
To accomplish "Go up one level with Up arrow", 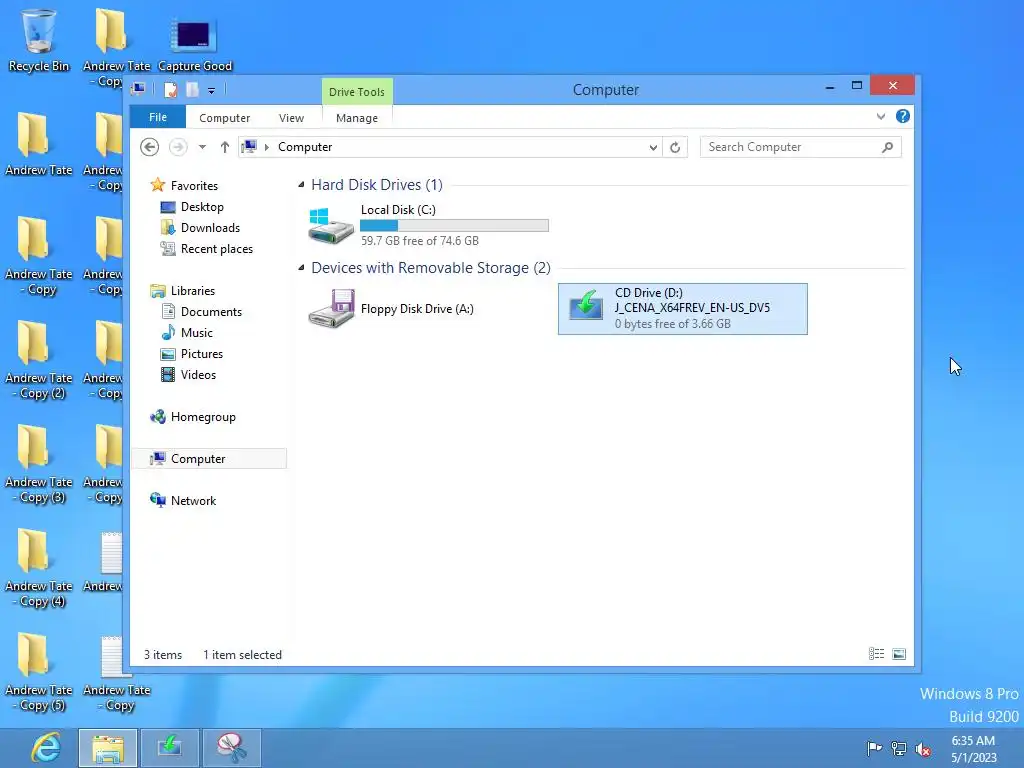I will click(225, 147).
